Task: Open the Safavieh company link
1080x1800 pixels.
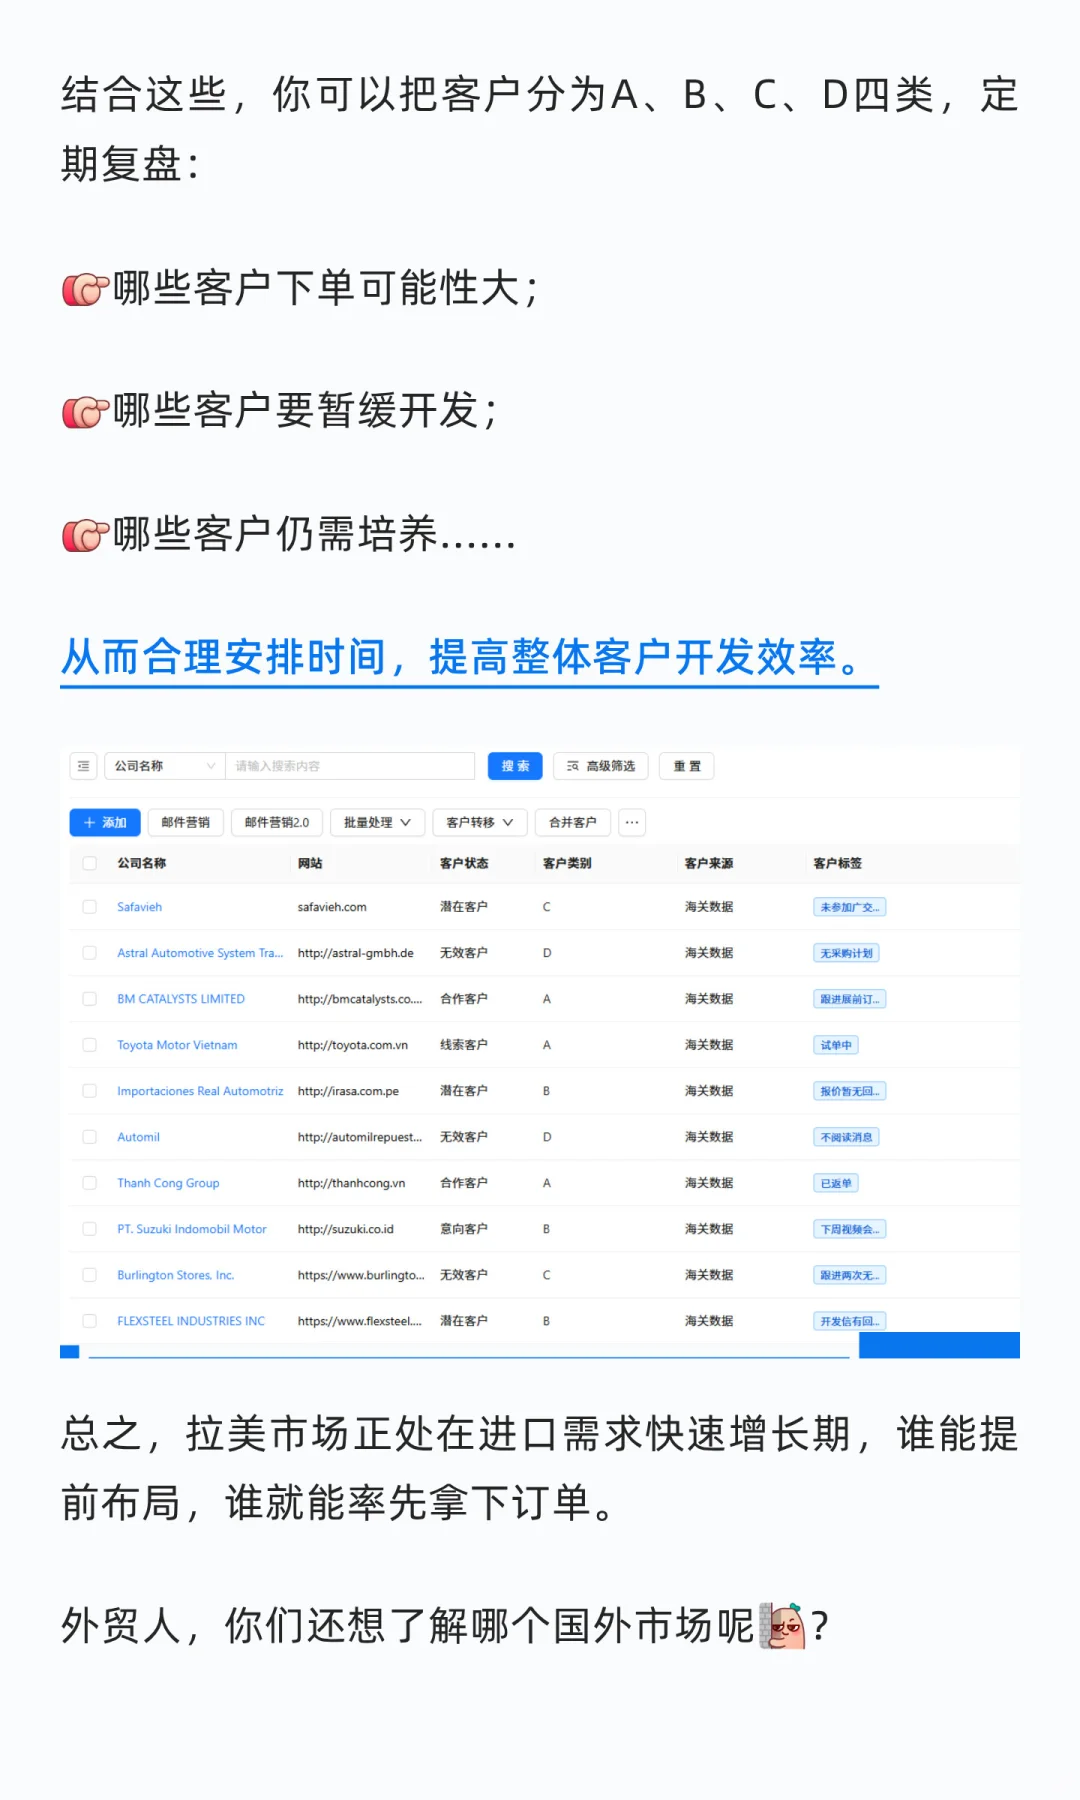Action: (139, 907)
